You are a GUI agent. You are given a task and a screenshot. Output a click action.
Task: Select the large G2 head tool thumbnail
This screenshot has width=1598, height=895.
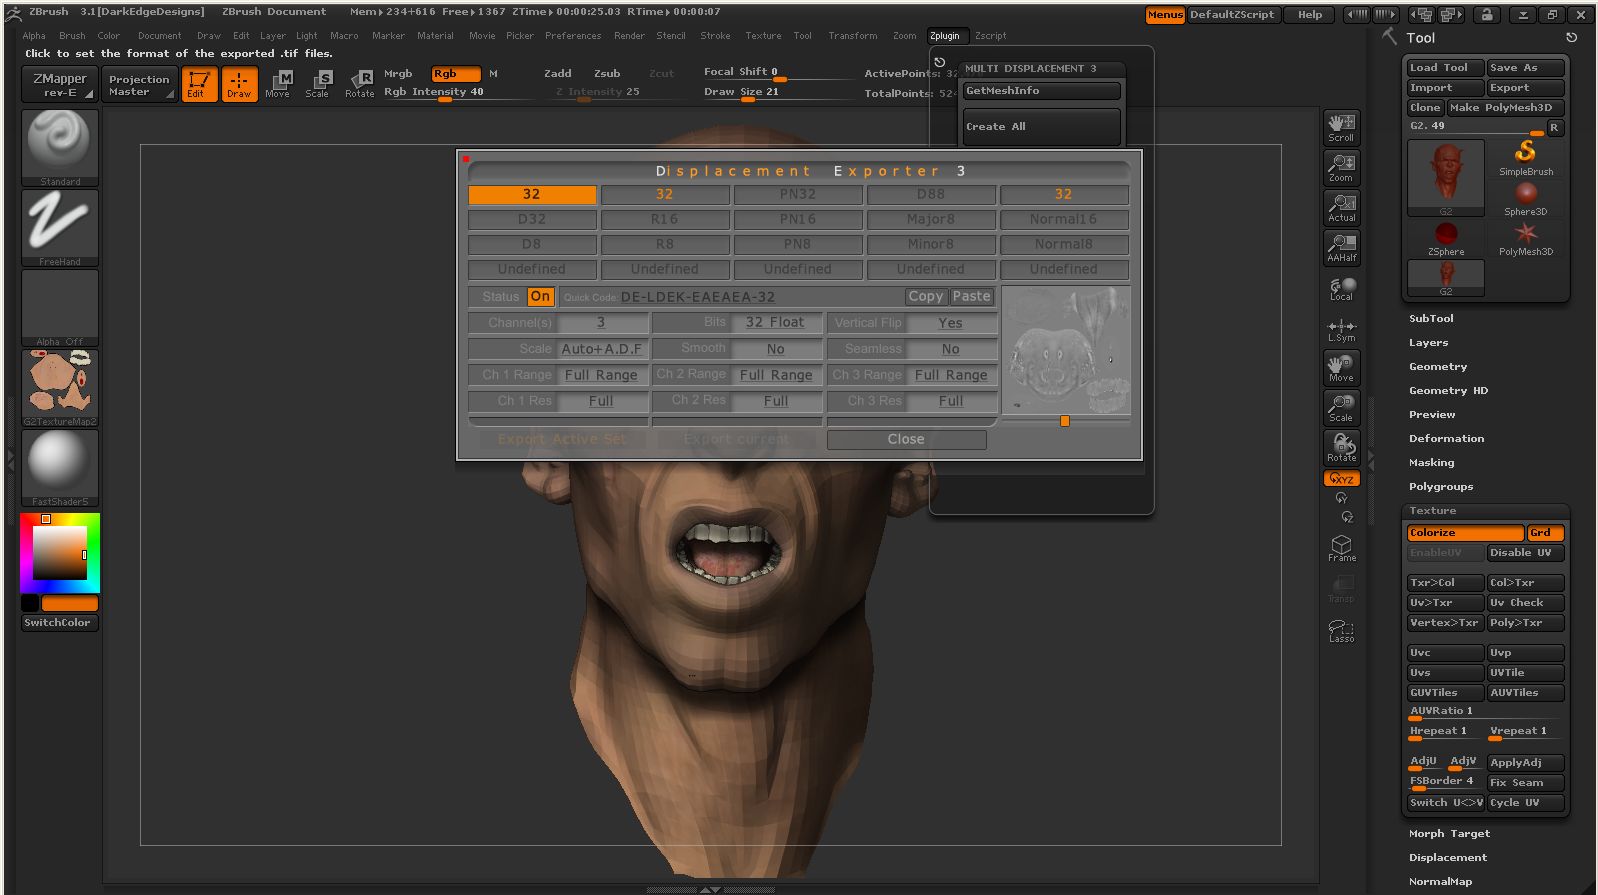tap(1446, 178)
